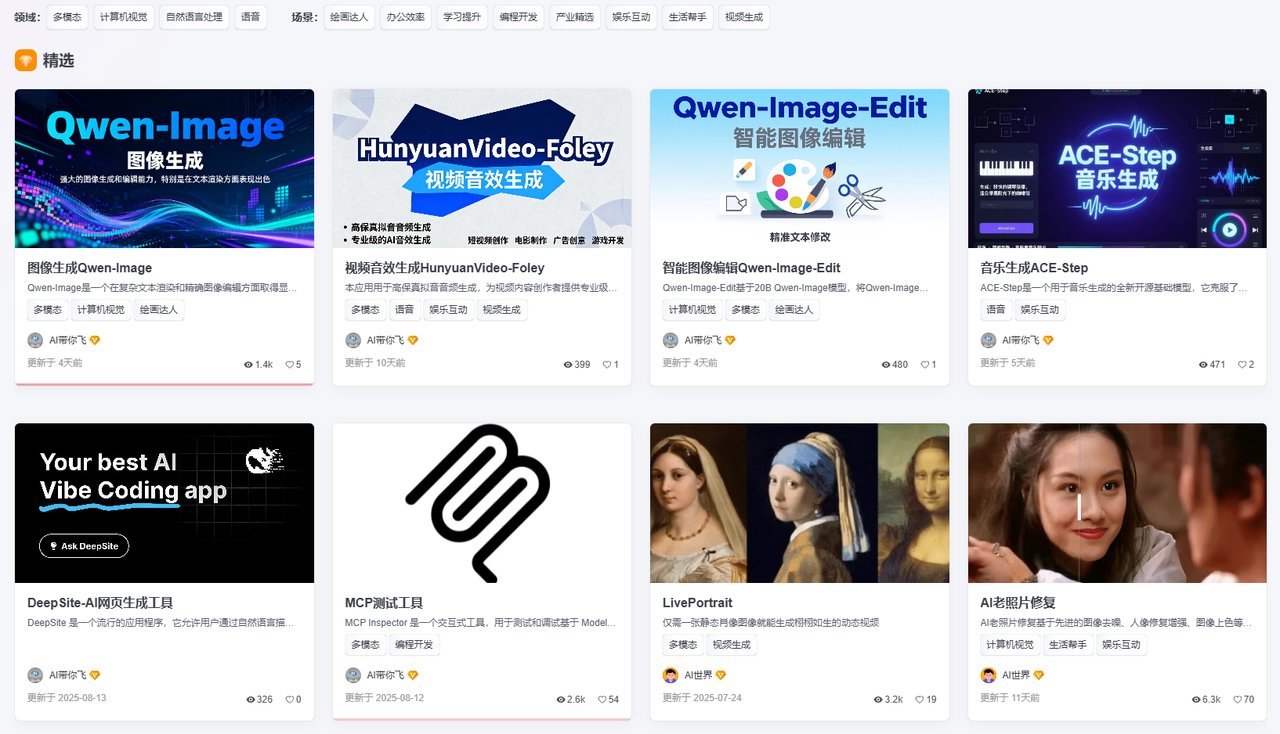This screenshot has width=1280, height=734.
Task: Click the orange 精选 diamond icon
Action: (26, 61)
